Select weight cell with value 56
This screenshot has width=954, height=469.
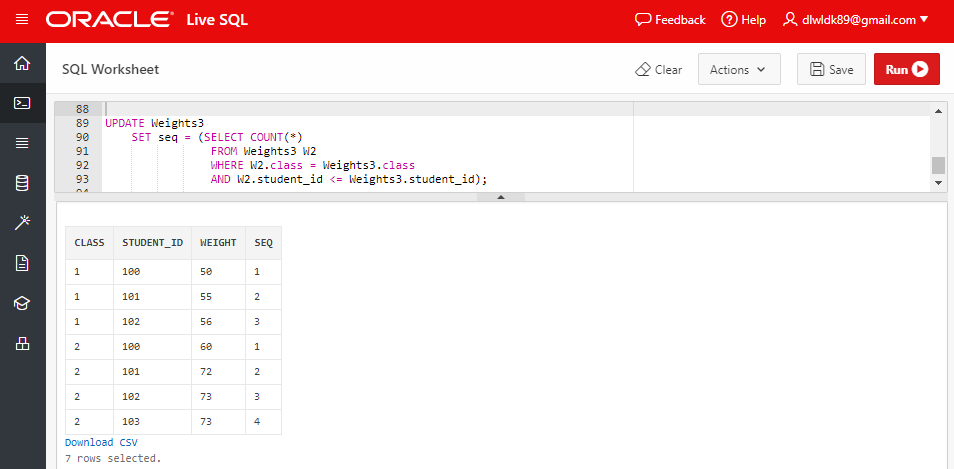point(218,322)
